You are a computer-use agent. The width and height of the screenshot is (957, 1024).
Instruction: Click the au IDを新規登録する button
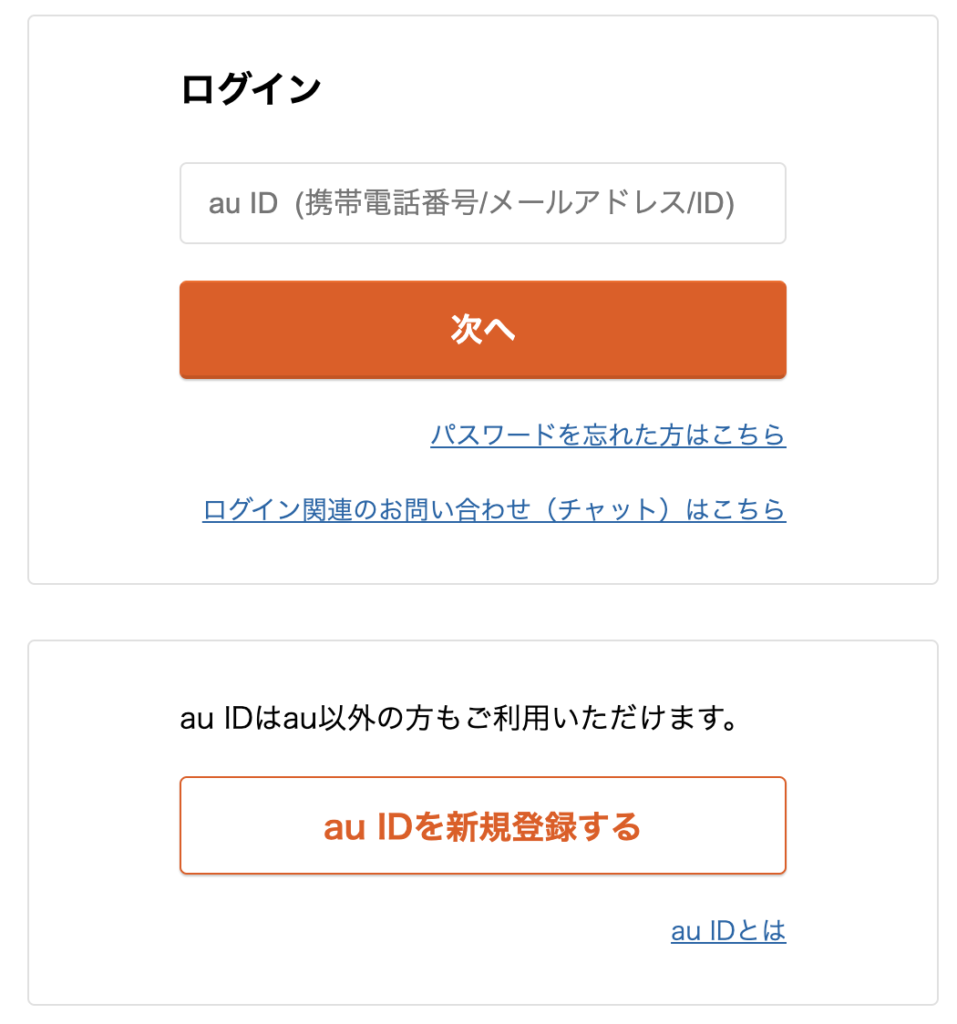click(x=482, y=826)
